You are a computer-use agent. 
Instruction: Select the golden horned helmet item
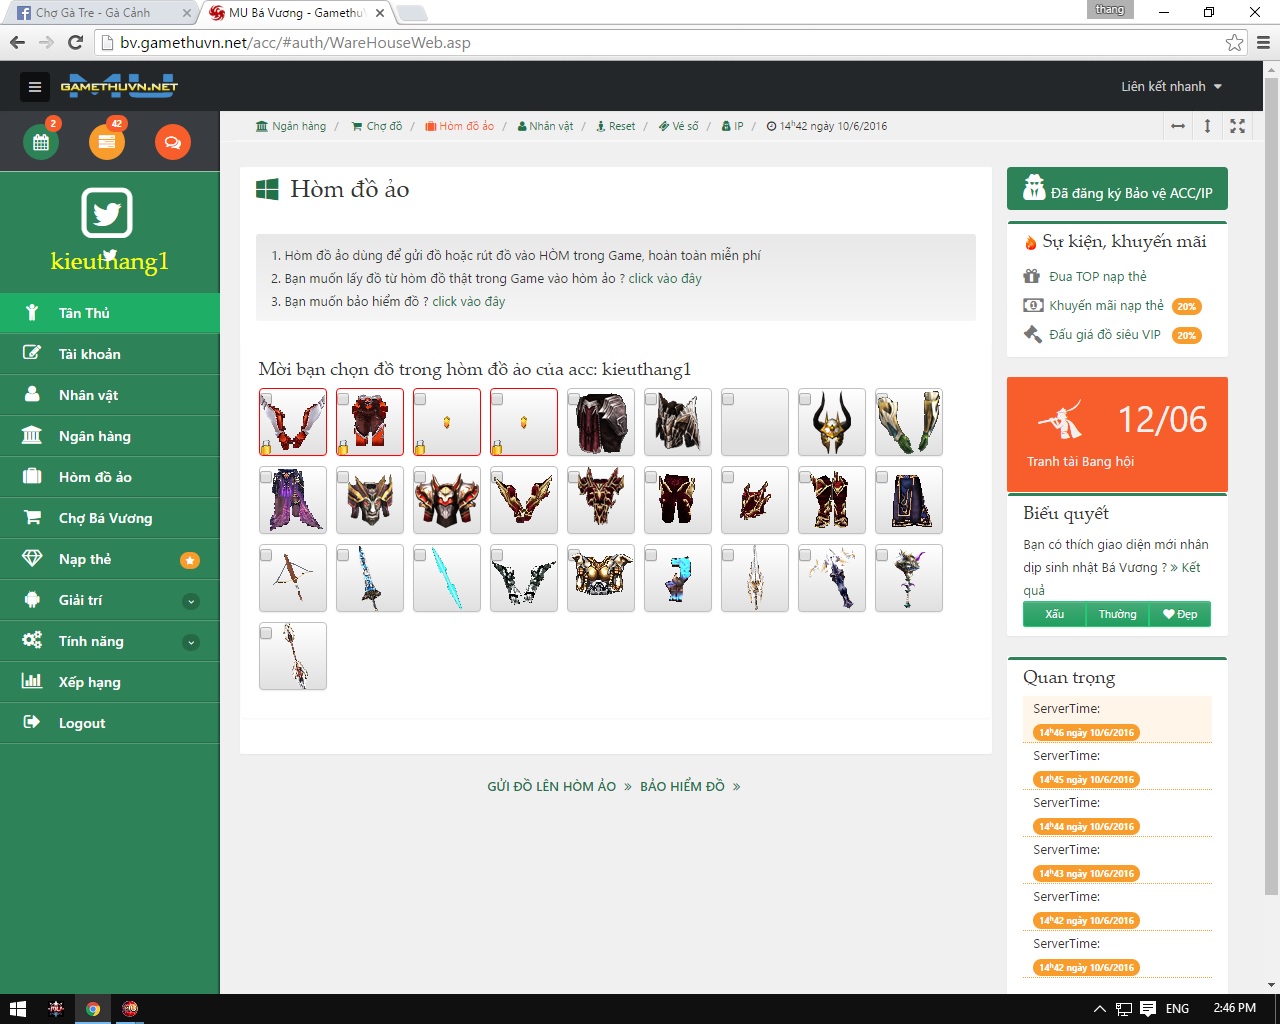pos(832,422)
